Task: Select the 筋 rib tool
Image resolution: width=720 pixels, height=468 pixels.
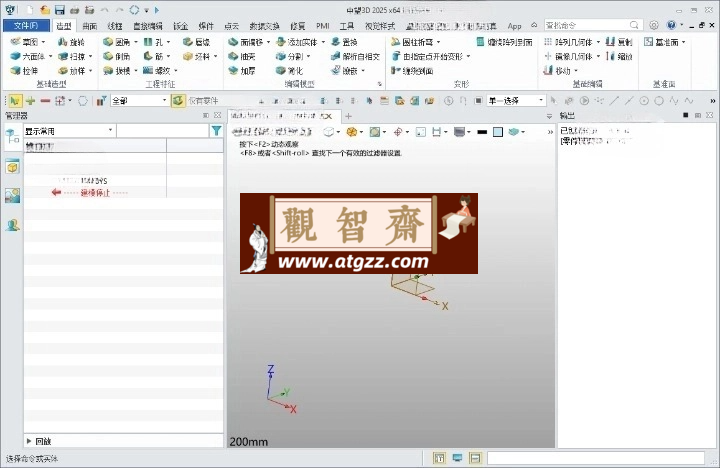Action: pyautogui.click(x=154, y=56)
